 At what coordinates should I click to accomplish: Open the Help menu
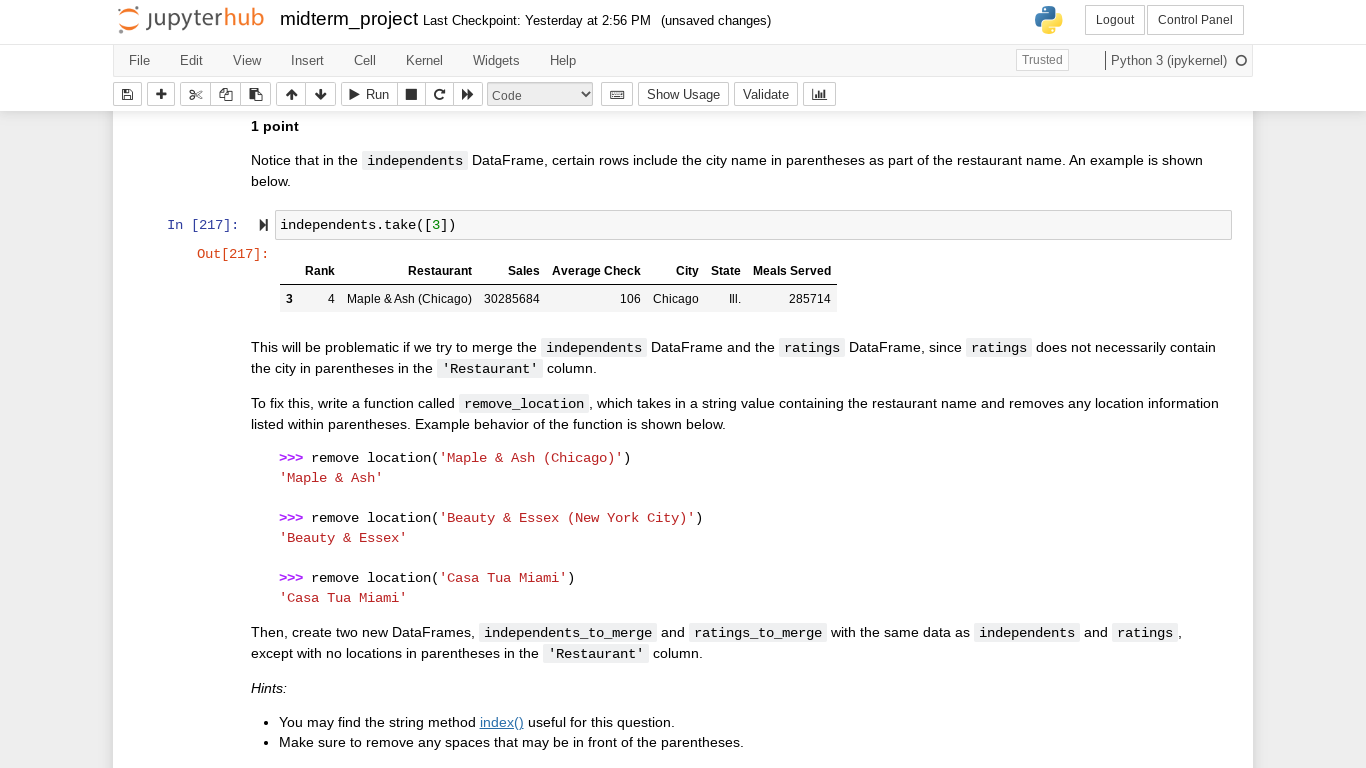point(563,61)
